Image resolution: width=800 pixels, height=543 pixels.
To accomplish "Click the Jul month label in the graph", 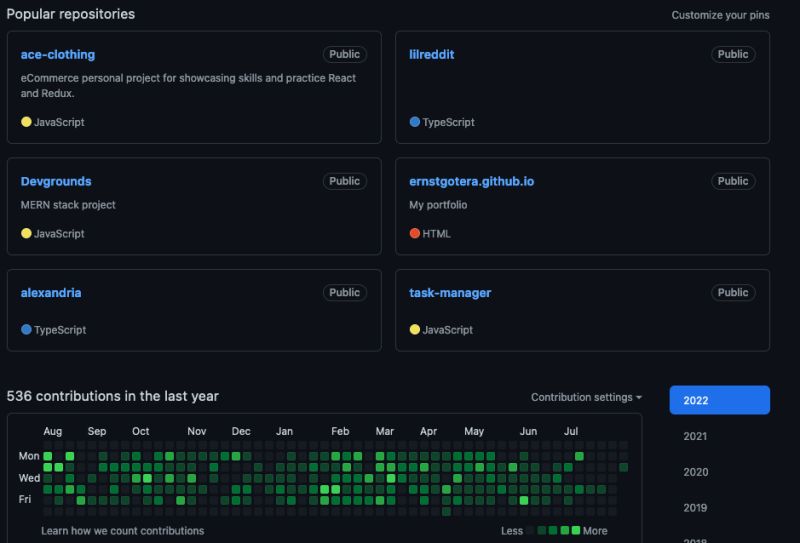I will (x=571, y=431).
